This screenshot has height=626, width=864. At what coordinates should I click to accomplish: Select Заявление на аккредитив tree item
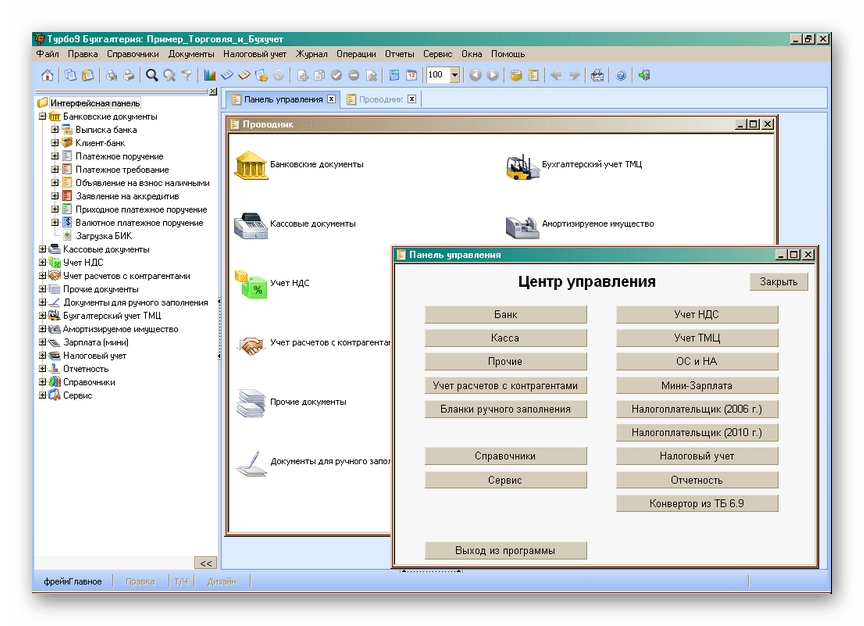pos(127,196)
